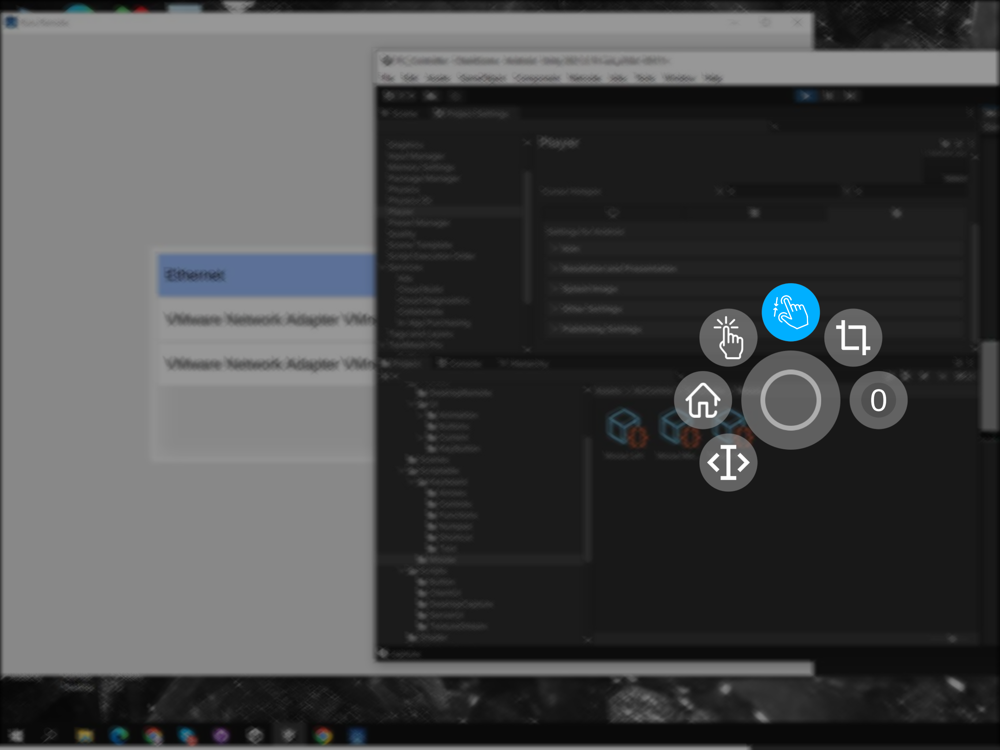The width and height of the screenshot is (1000, 750).
Task: Open the Windows Start menu
Action: click(x=15, y=735)
